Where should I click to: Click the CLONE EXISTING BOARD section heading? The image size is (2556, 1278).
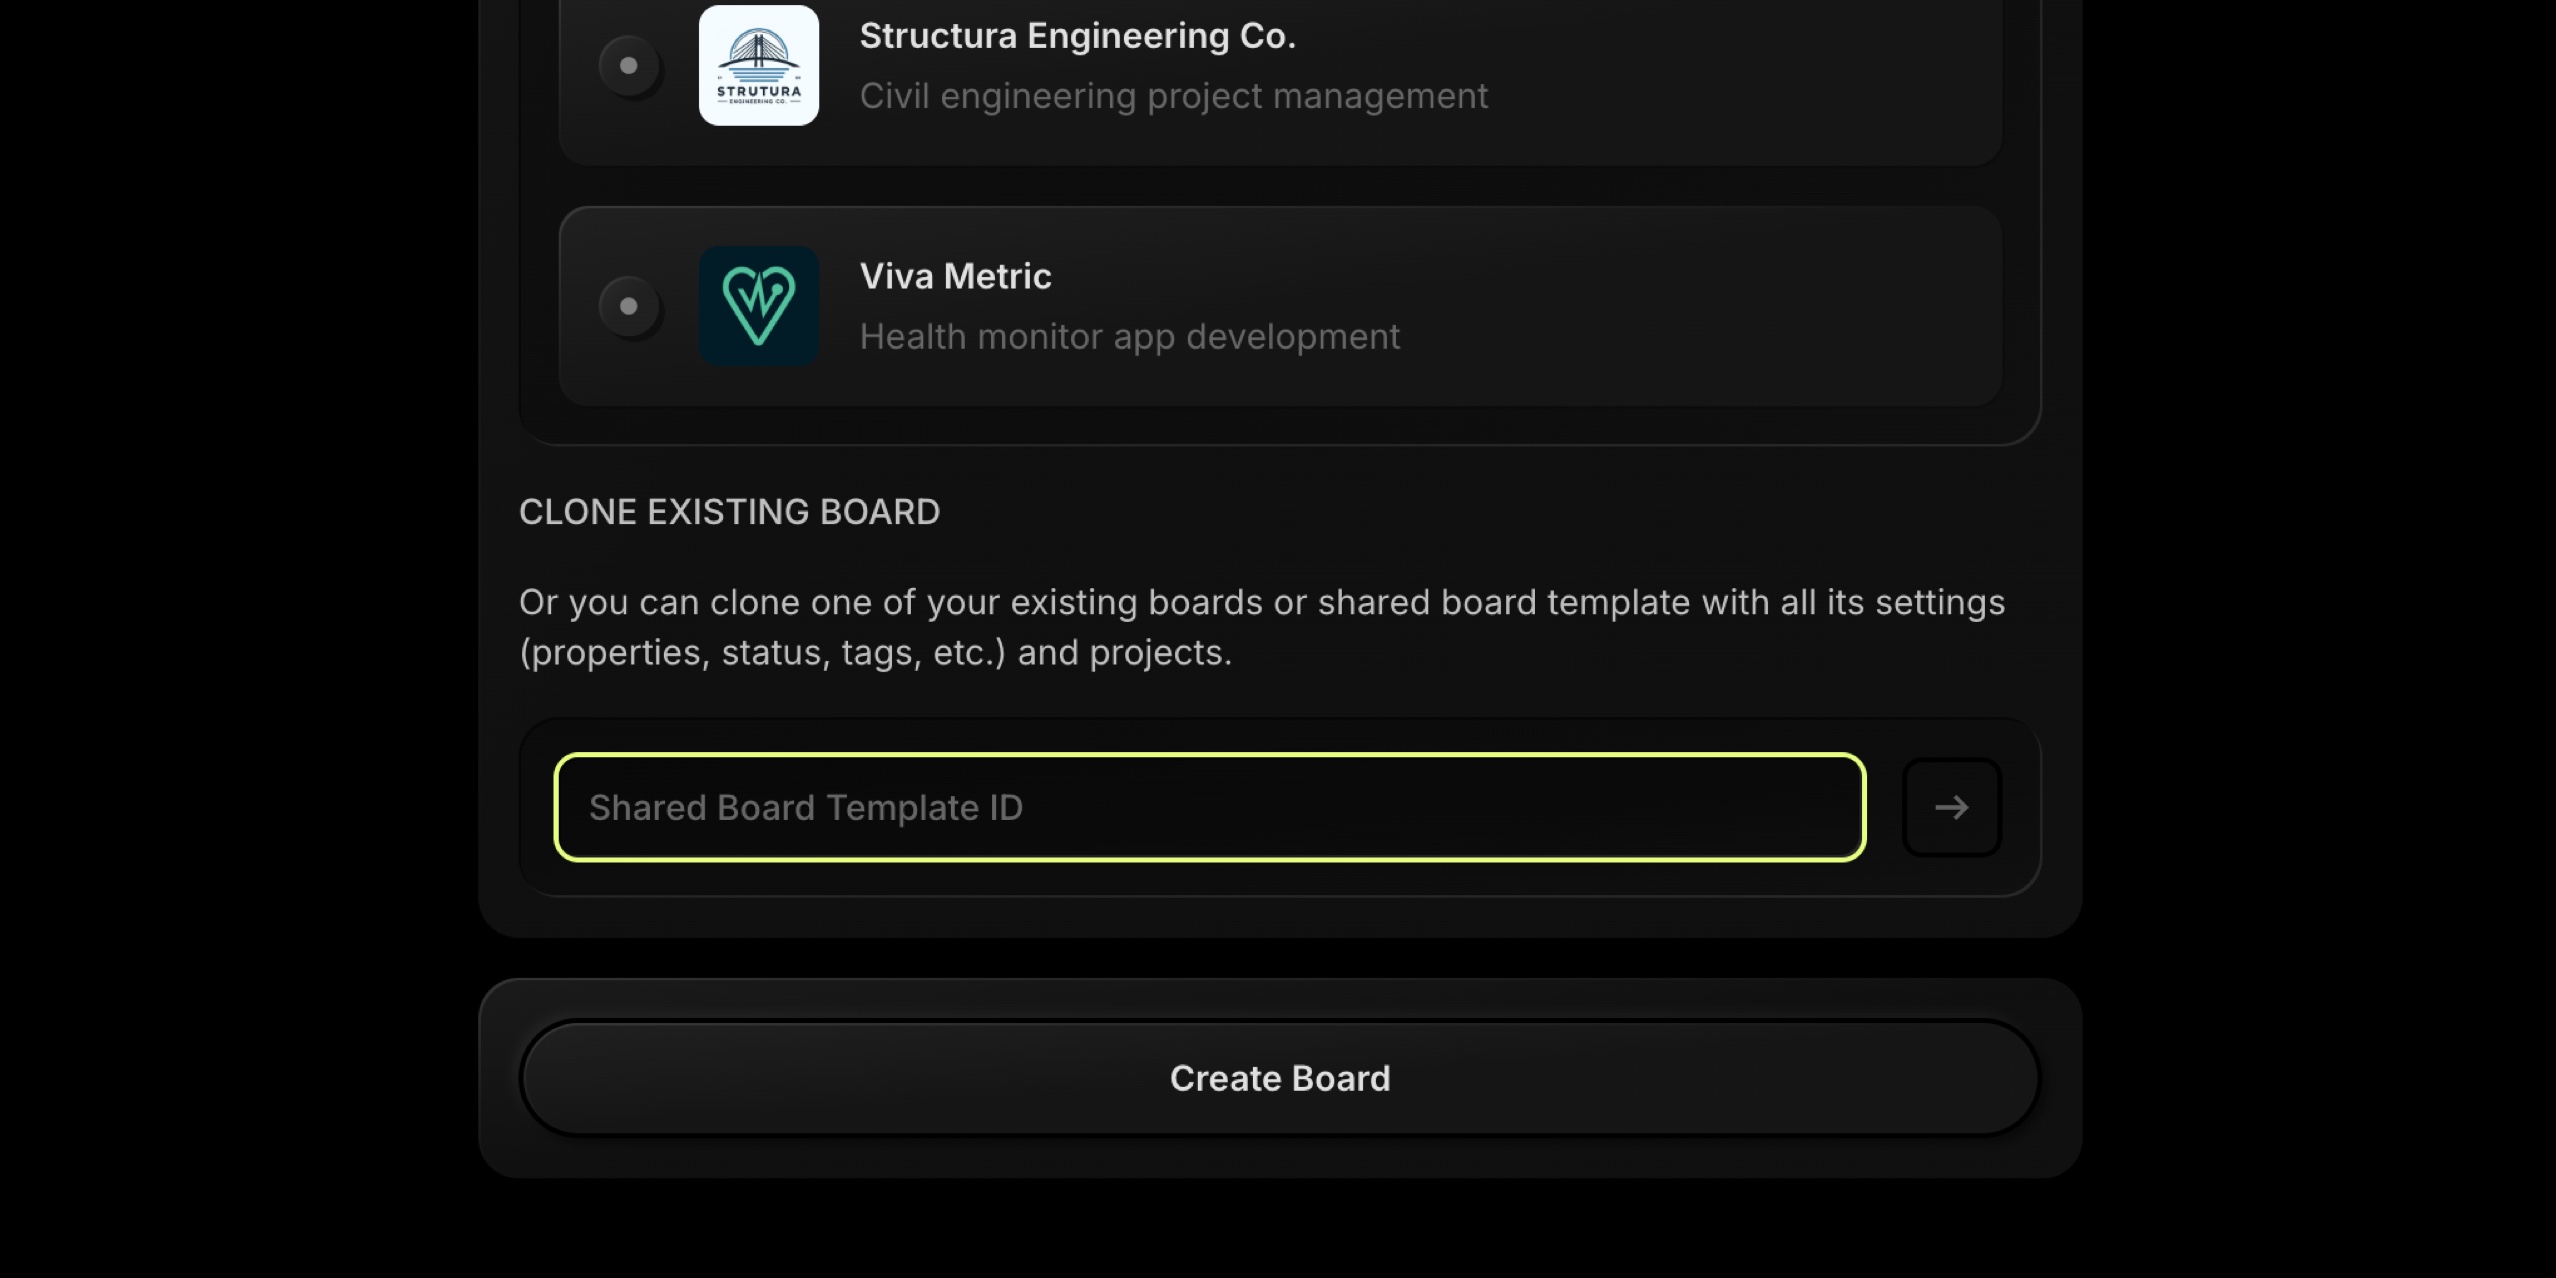pos(729,511)
